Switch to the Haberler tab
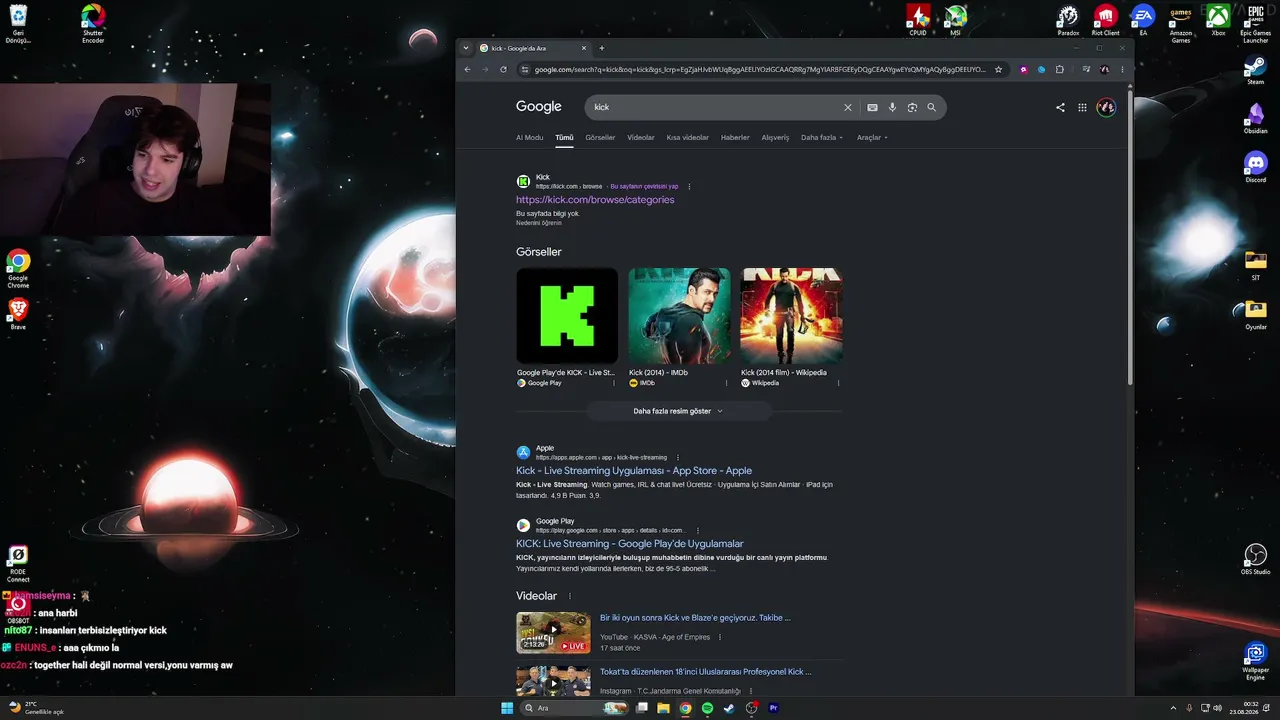 tap(735, 138)
